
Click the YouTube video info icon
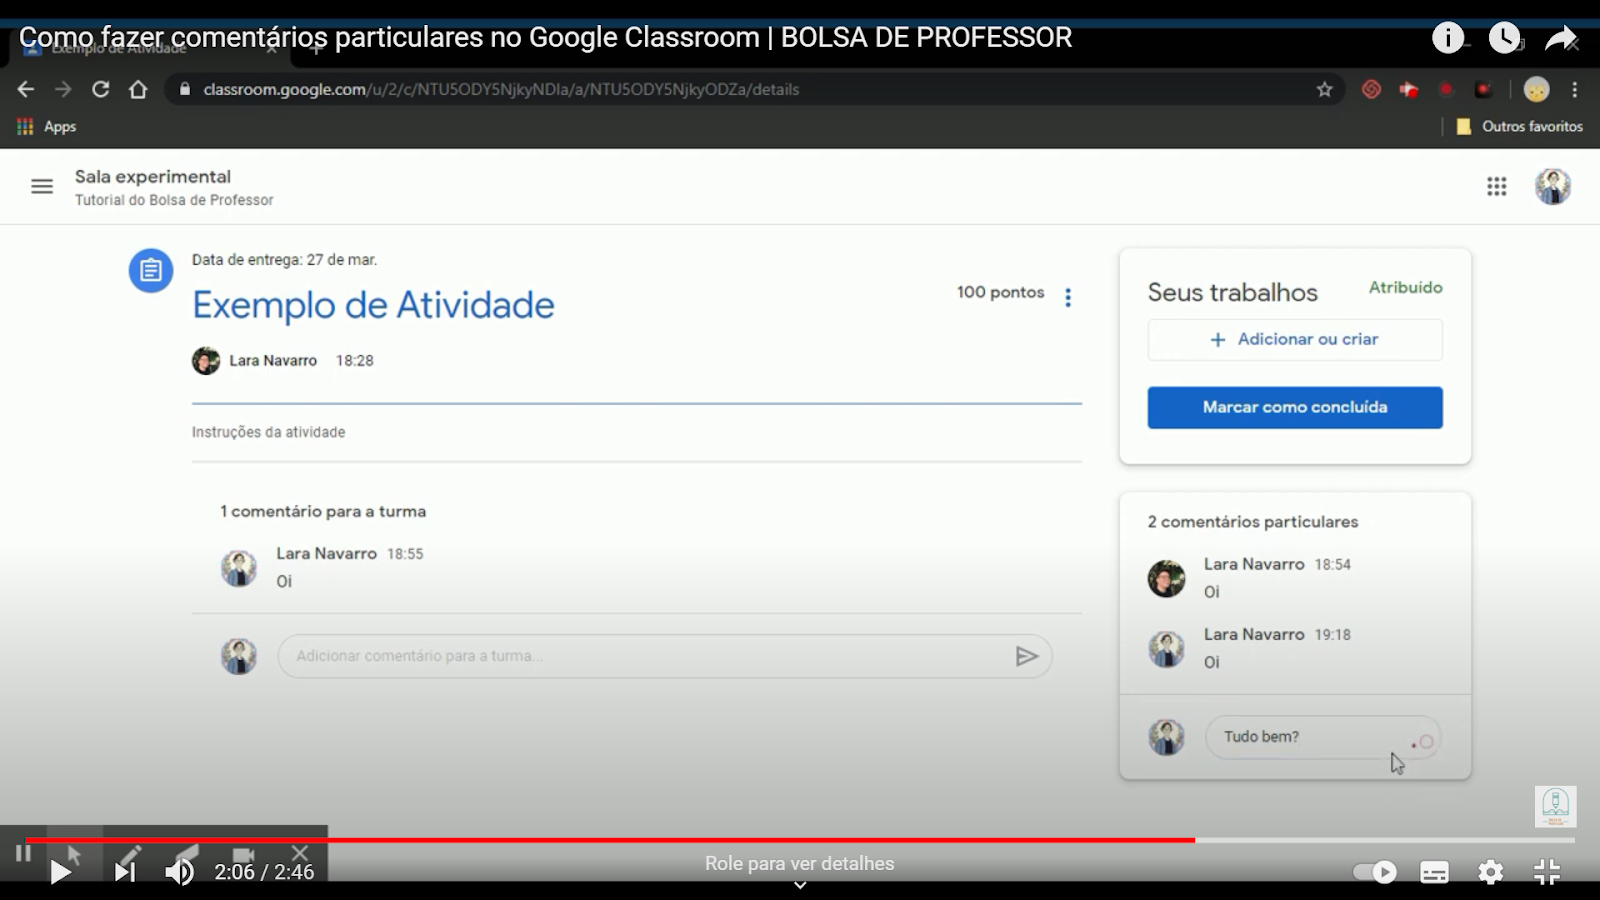1447,38
